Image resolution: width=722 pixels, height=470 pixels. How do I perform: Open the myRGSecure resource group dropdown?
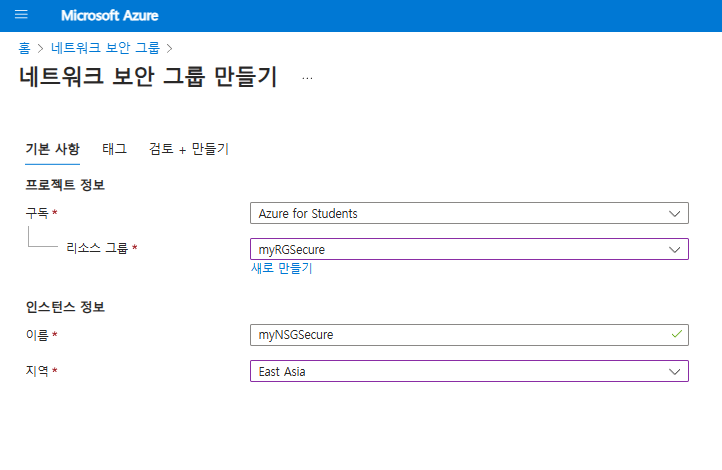click(460, 249)
